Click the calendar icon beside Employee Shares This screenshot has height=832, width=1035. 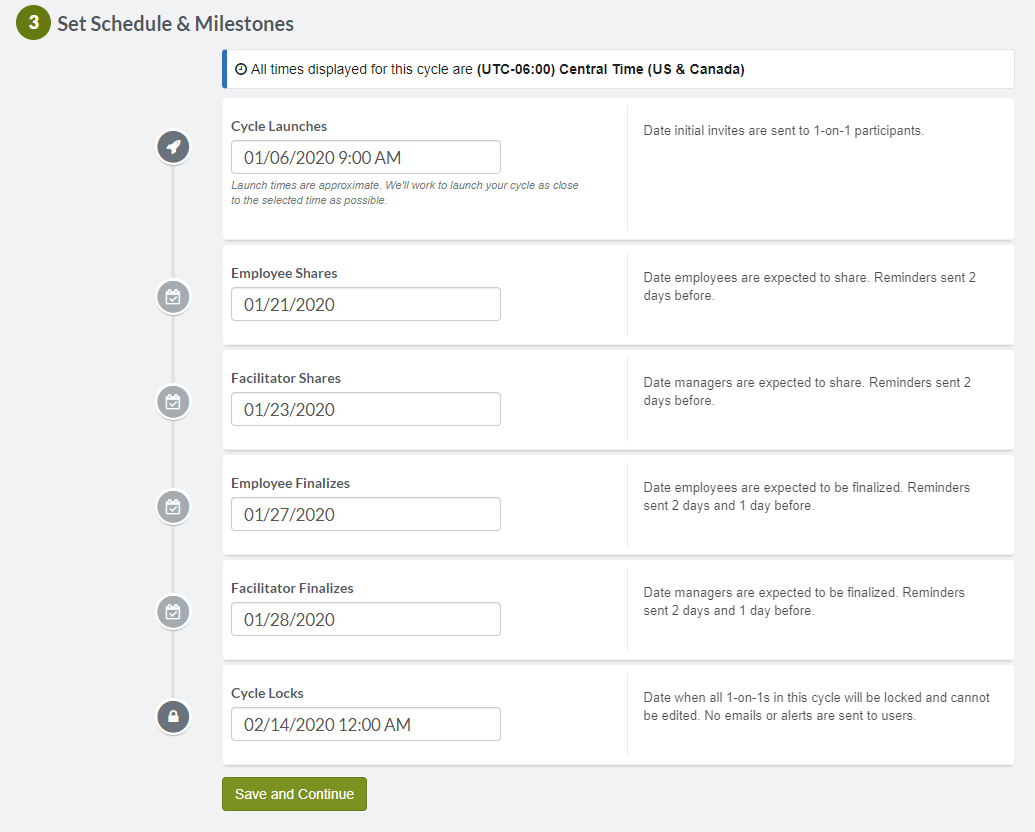tap(173, 297)
